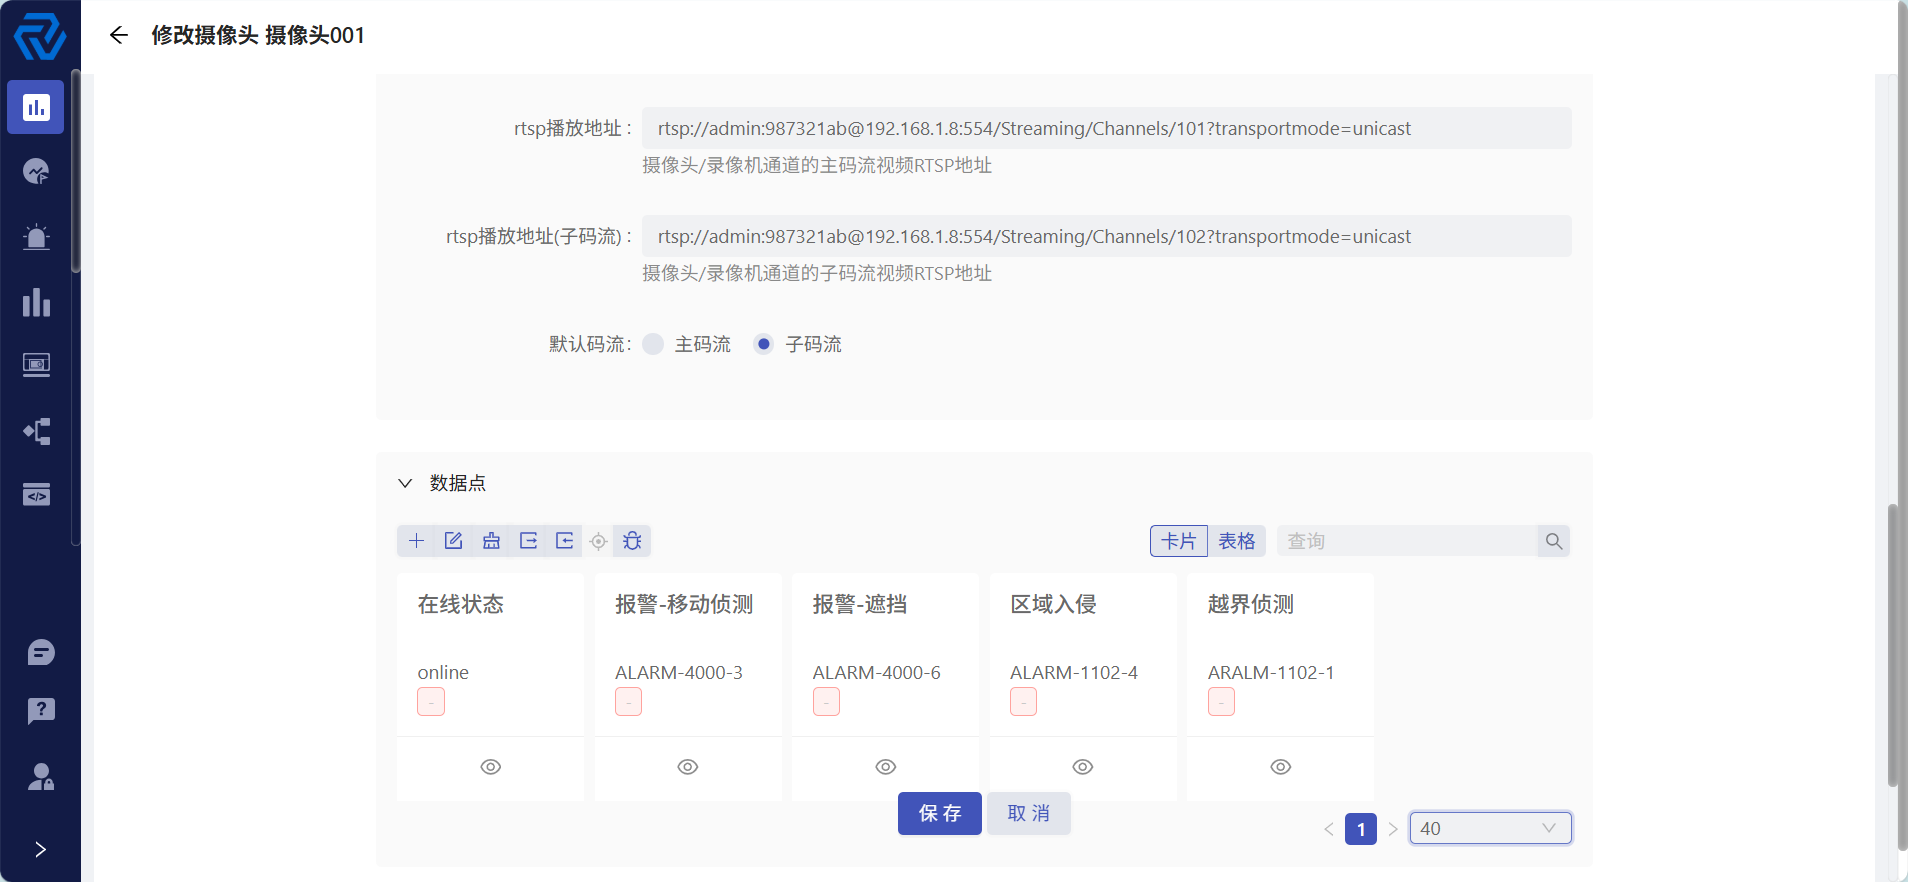Image resolution: width=1908 pixels, height=882 pixels.
Task: Go back using the arrow beside 修改摄像头
Action: [119, 35]
